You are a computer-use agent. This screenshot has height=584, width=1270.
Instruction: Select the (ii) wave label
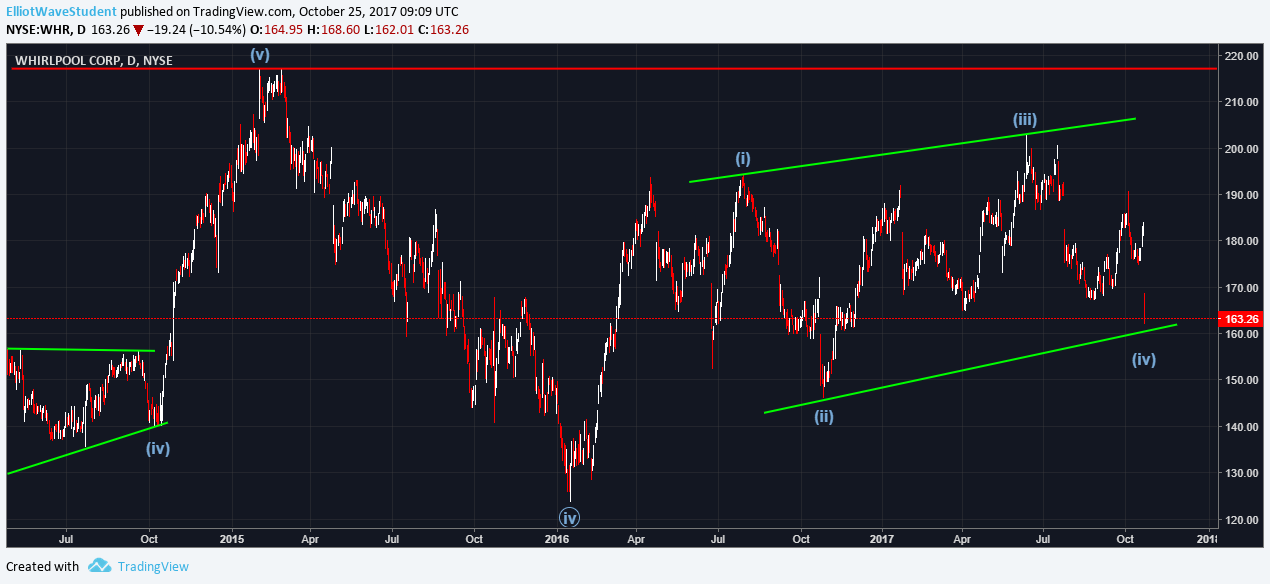[824, 416]
